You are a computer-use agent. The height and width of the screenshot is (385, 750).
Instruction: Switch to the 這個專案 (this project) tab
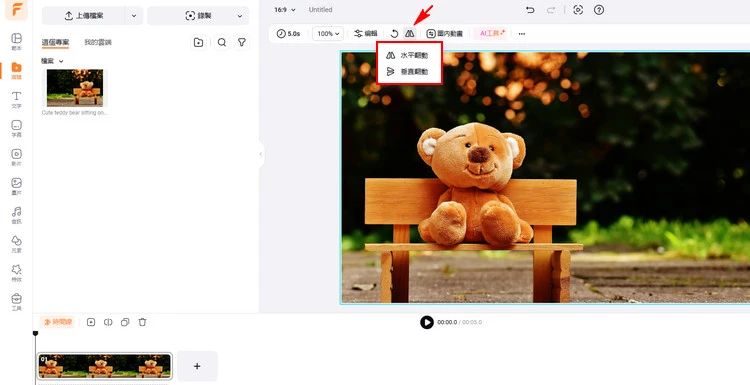(x=55, y=43)
